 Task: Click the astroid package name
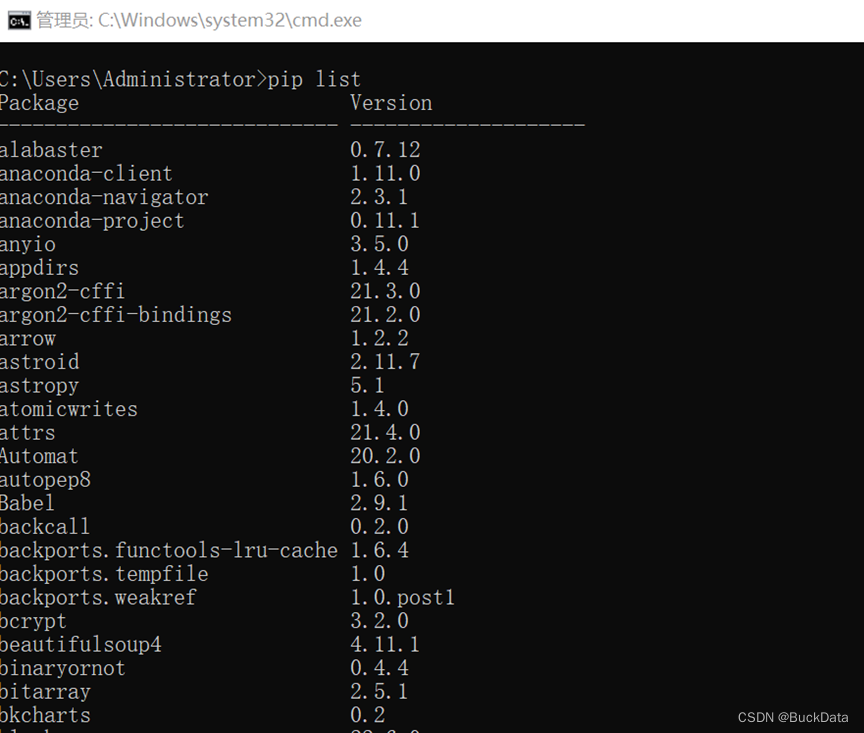[x=39, y=361]
